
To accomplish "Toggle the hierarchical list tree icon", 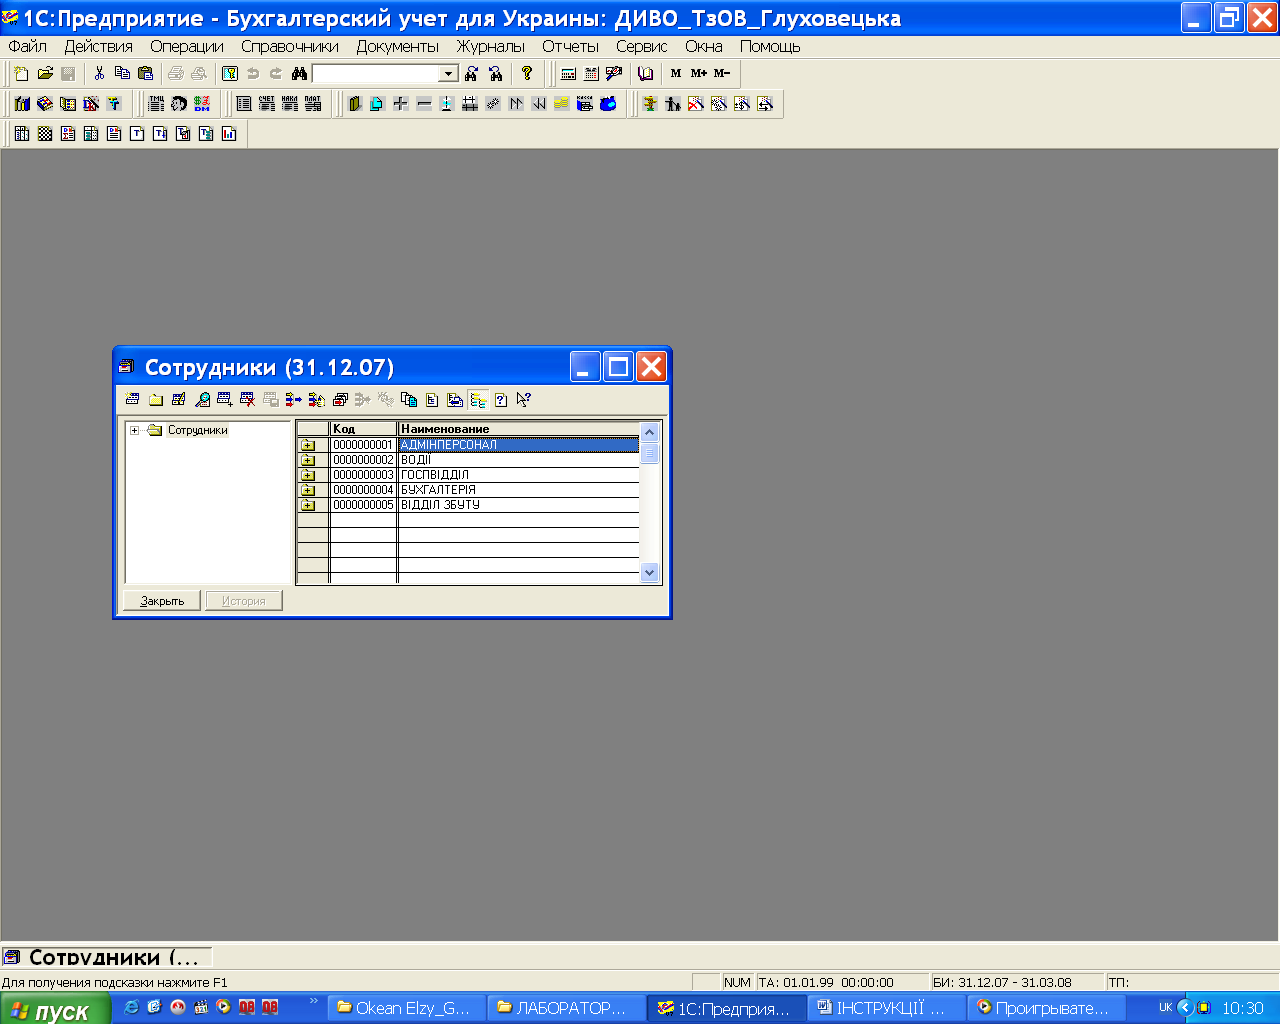I will (x=478, y=399).
